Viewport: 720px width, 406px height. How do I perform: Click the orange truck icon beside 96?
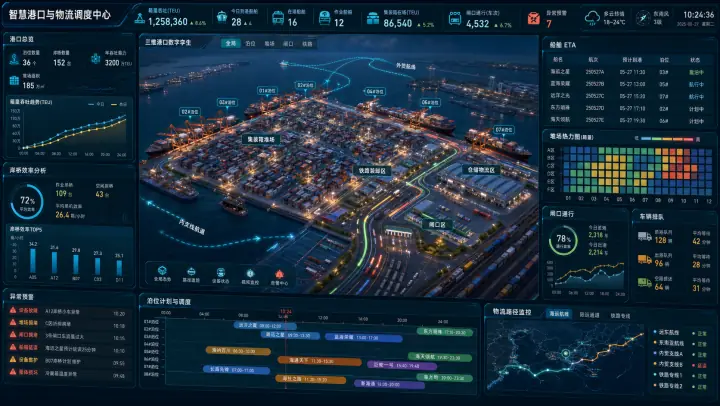coord(645,259)
